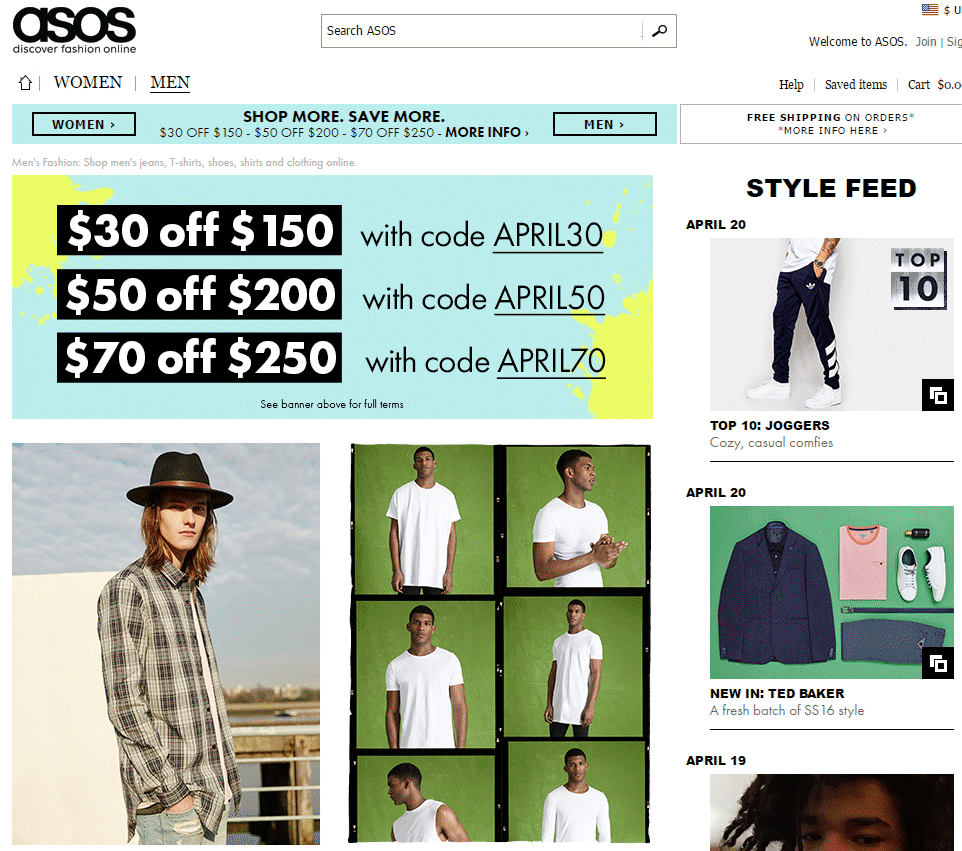Viewport: 962px width, 851px height.
Task: Click the April discount codes banner
Action: tap(332, 297)
